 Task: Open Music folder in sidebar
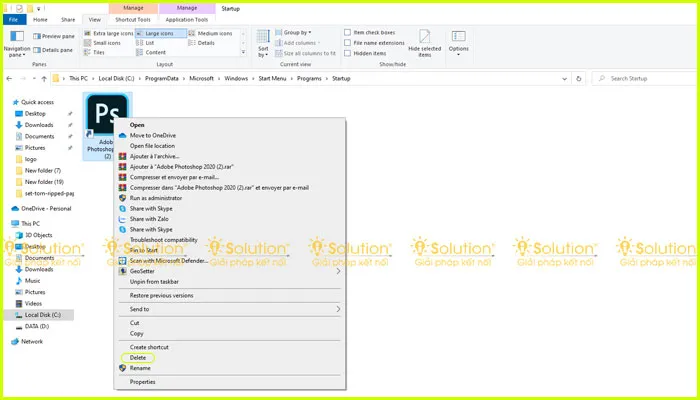click(x=33, y=281)
